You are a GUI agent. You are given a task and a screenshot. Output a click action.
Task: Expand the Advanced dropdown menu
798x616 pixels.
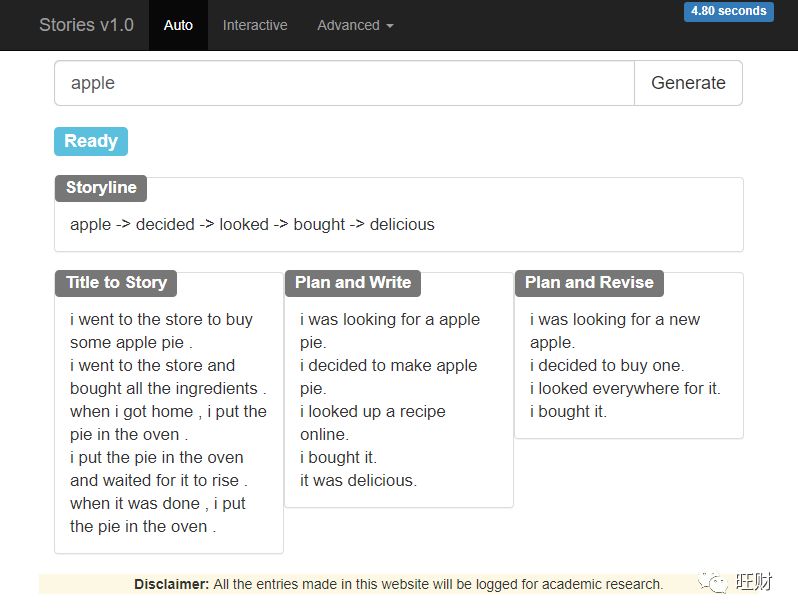tap(354, 25)
